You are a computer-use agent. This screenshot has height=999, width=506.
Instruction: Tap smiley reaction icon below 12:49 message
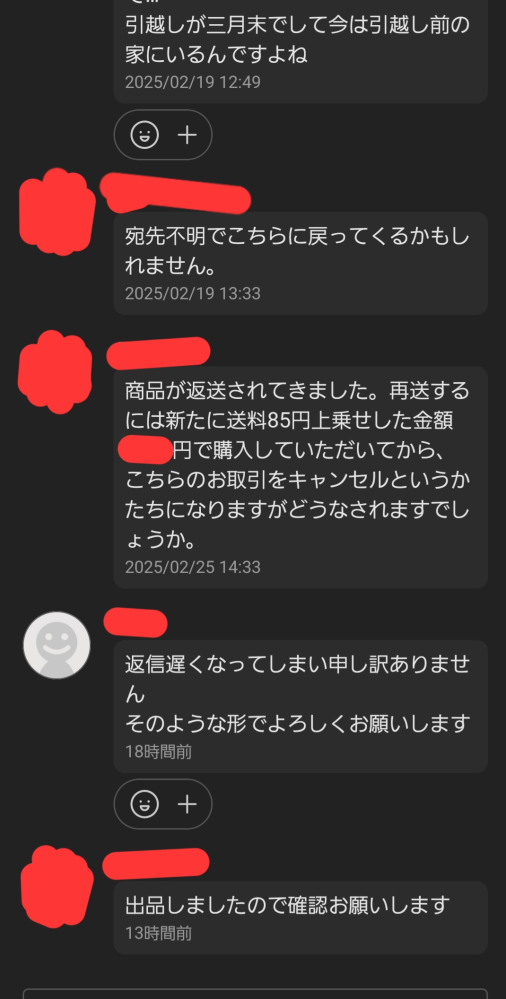(x=145, y=134)
